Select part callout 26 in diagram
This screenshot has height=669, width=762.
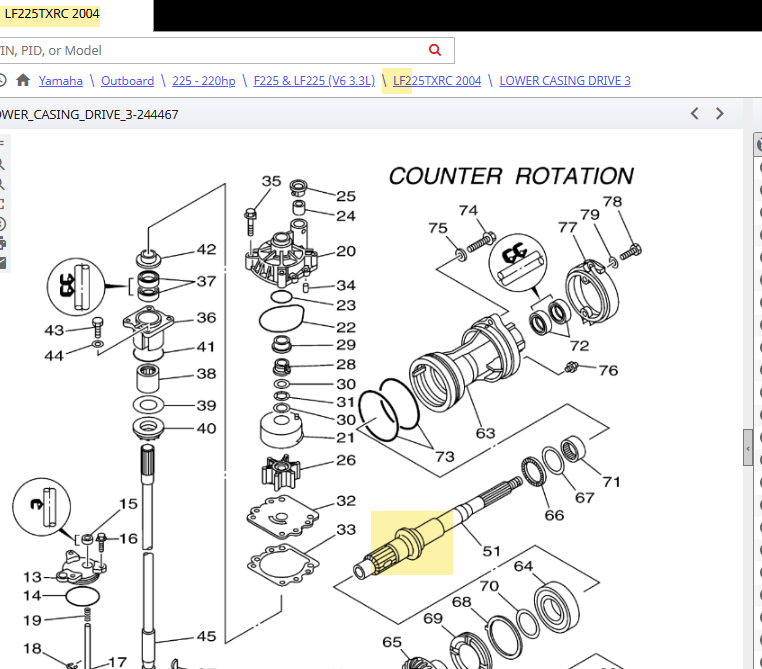346,461
